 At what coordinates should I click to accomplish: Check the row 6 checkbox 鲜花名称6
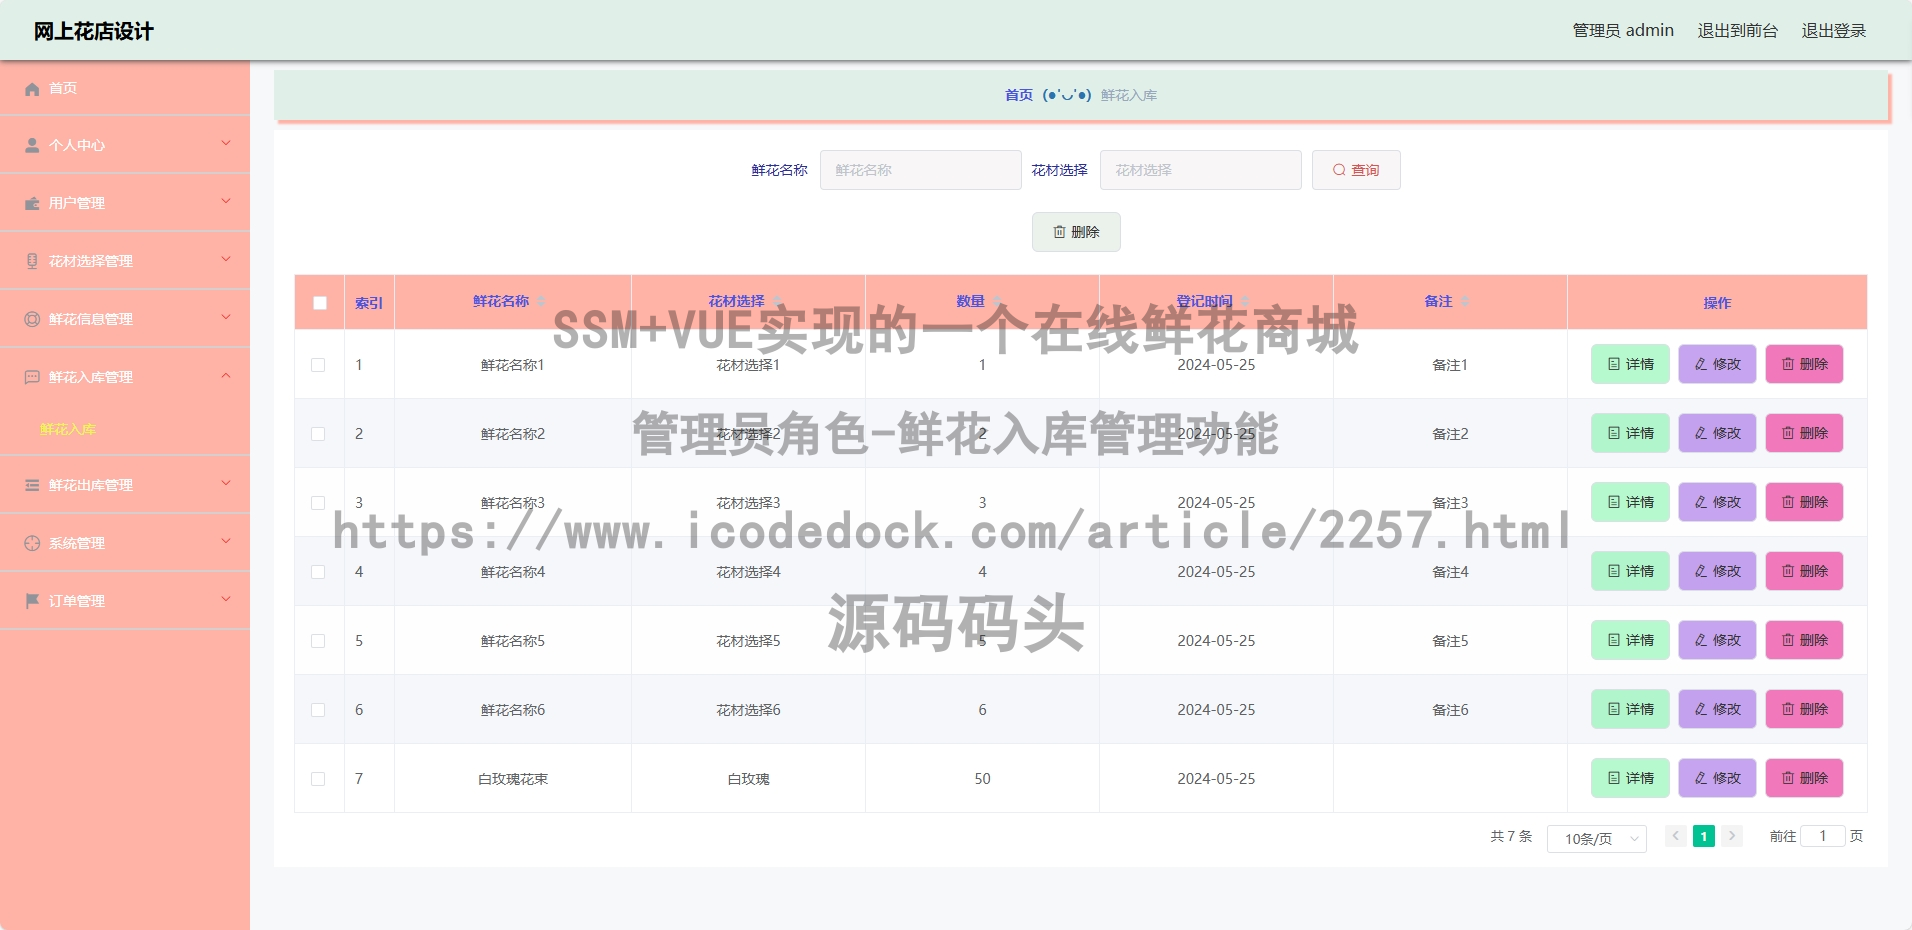(x=318, y=710)
